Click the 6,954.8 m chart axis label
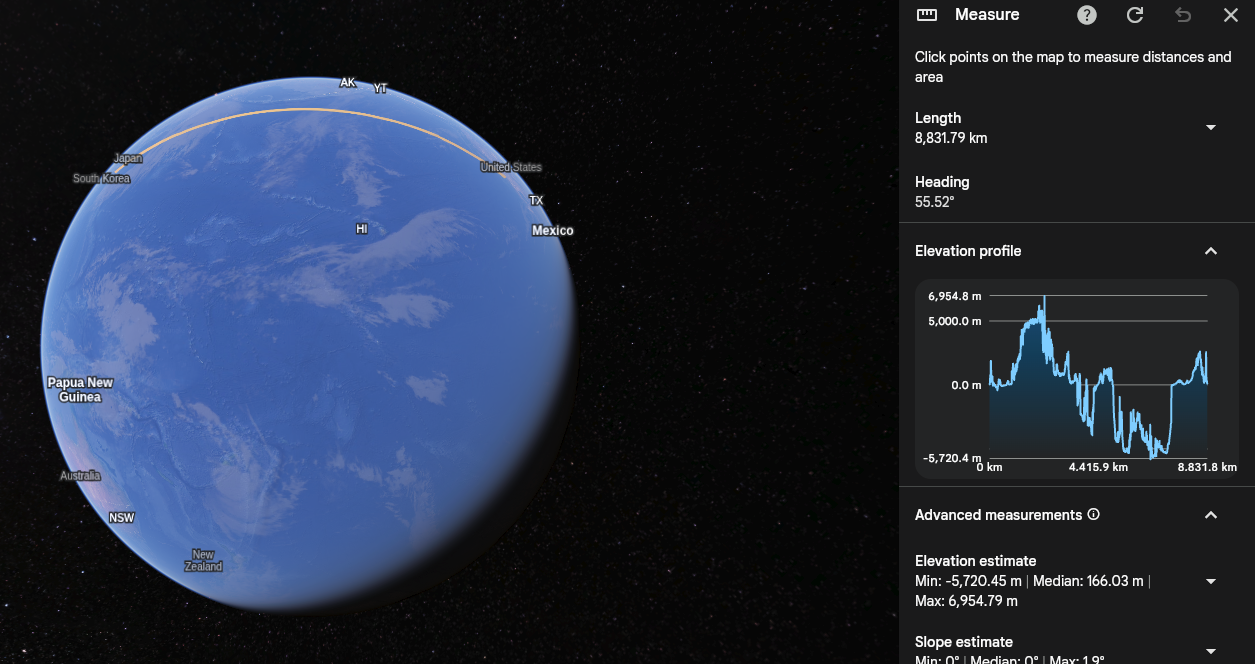 [x=954, y=296]
